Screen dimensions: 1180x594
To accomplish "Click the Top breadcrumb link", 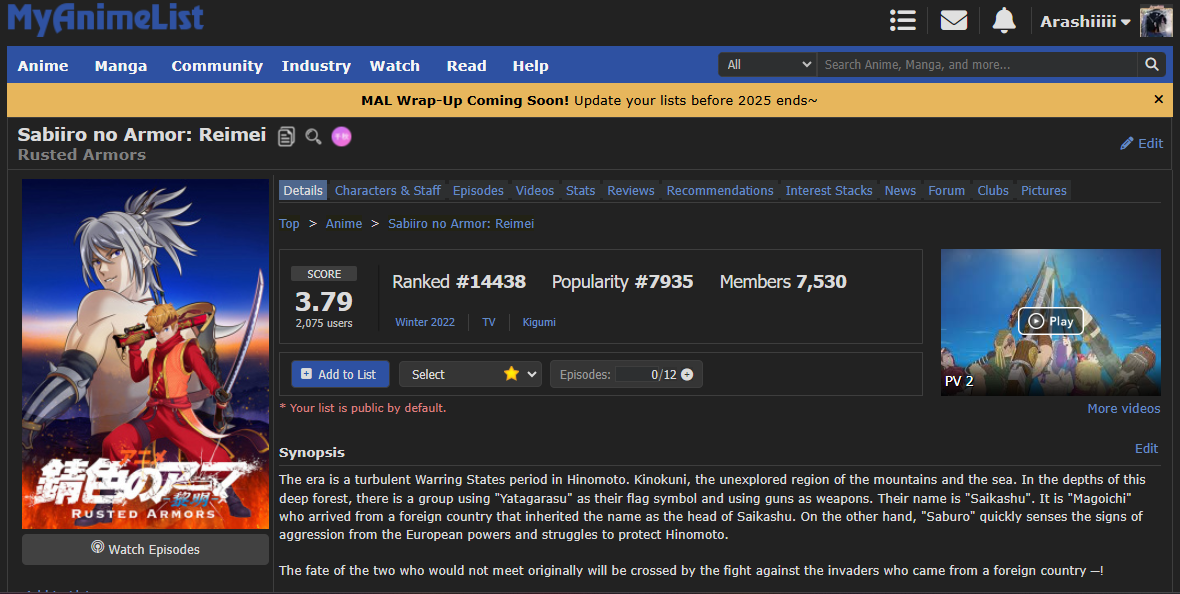I will click(x=289, y=224).
